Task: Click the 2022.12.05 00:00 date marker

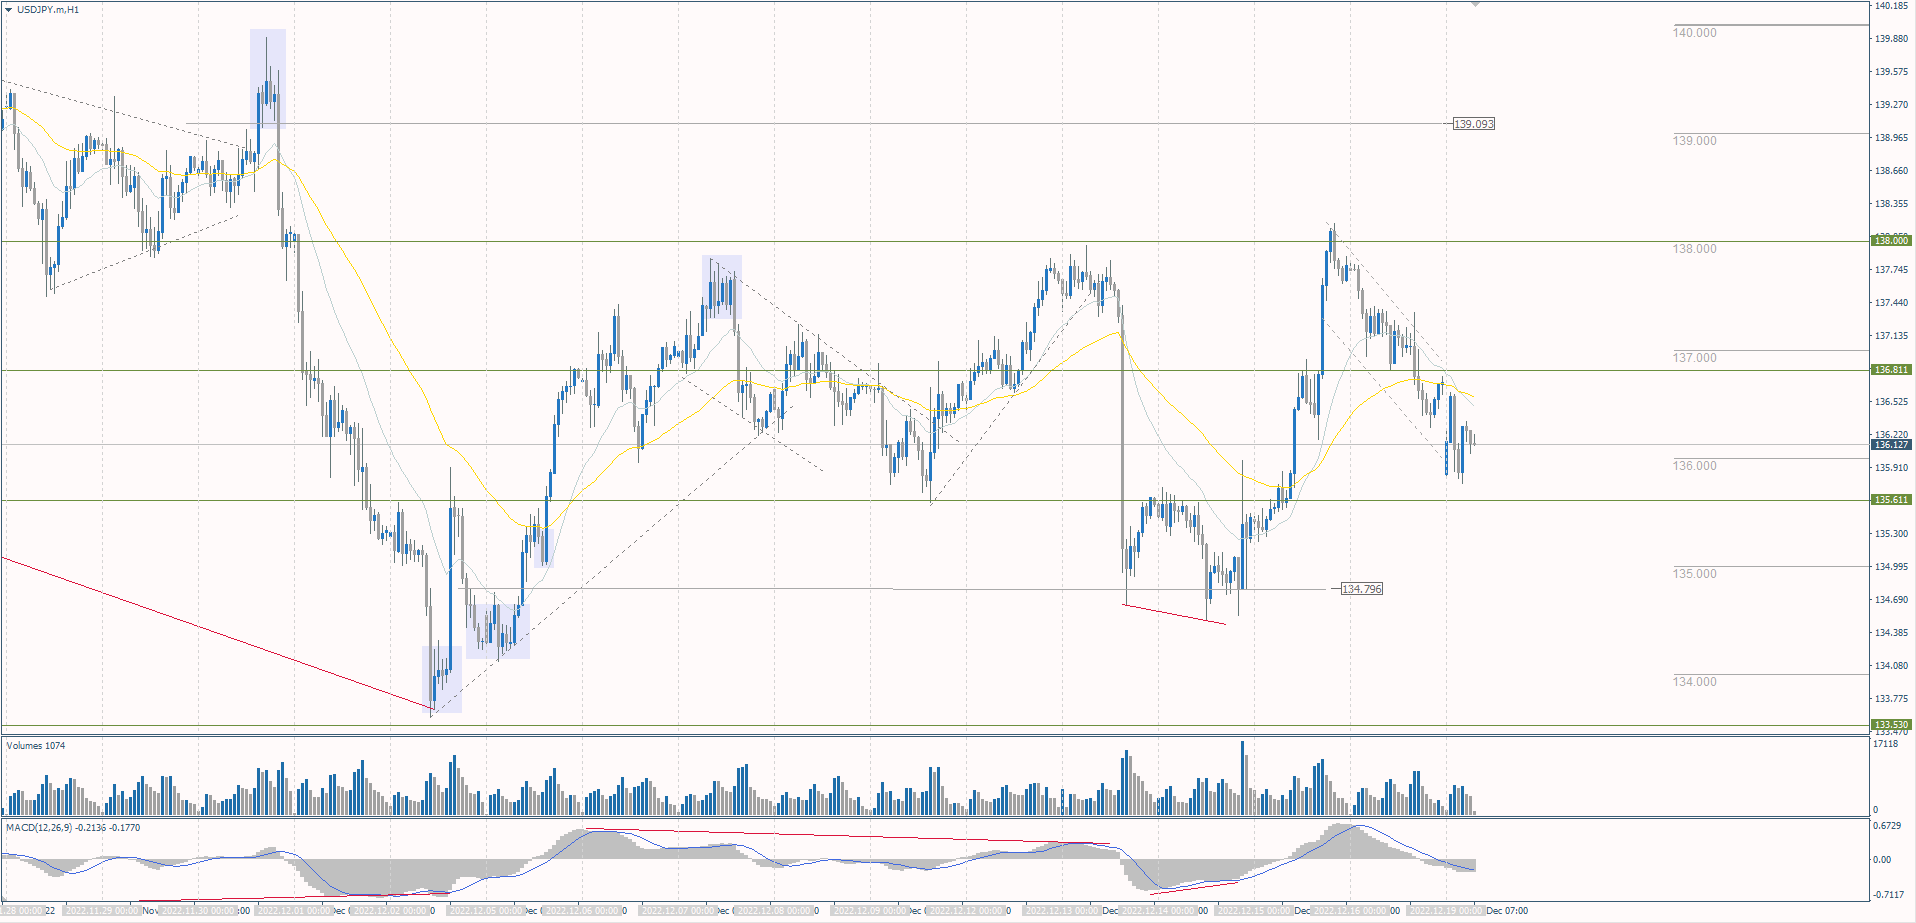Action: click(x=488, y=911)
